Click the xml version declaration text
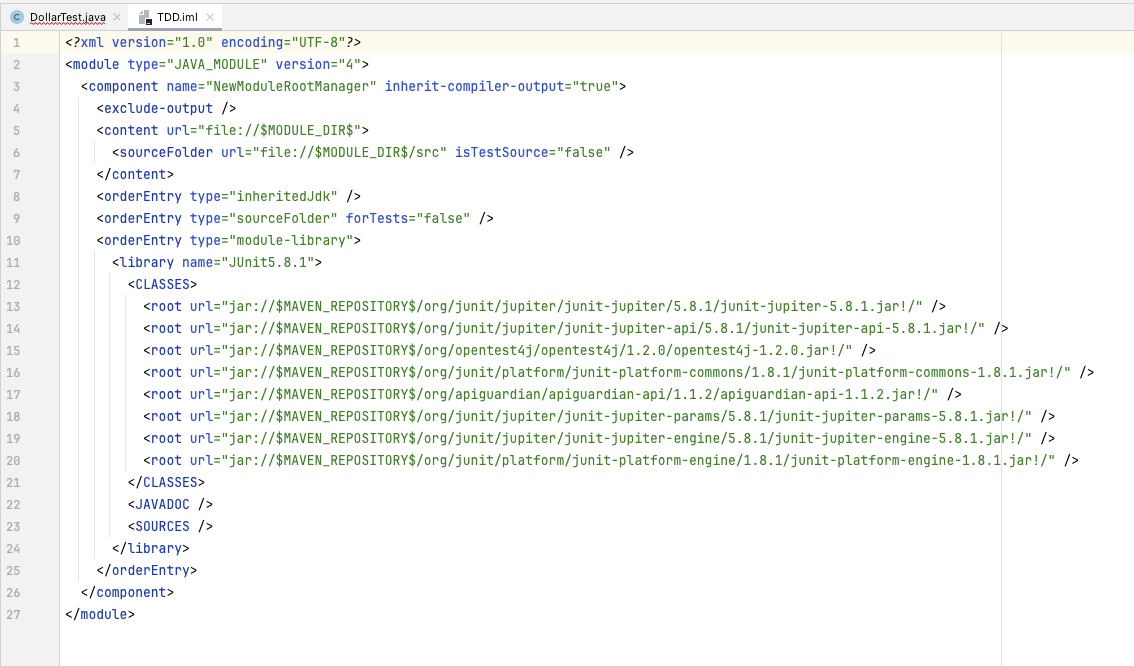This screenshot has height=666, width=1134. point(213,43)
